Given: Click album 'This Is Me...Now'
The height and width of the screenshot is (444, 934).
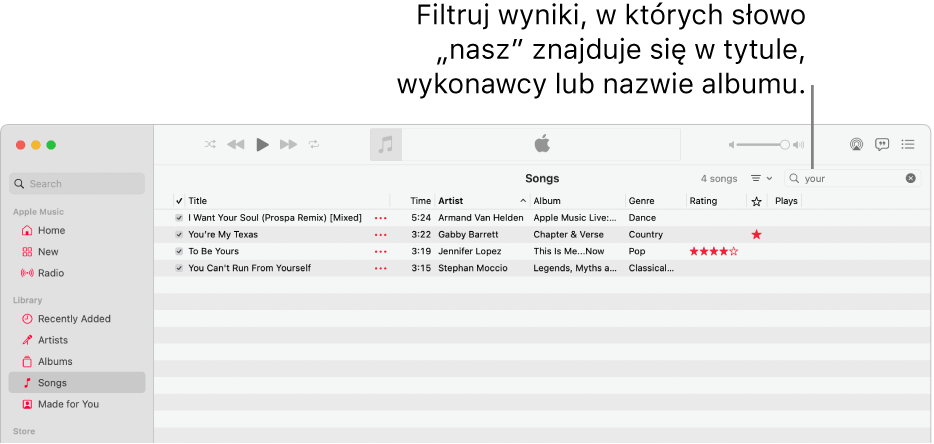Looking at the screenshot, I should point(569,252).
